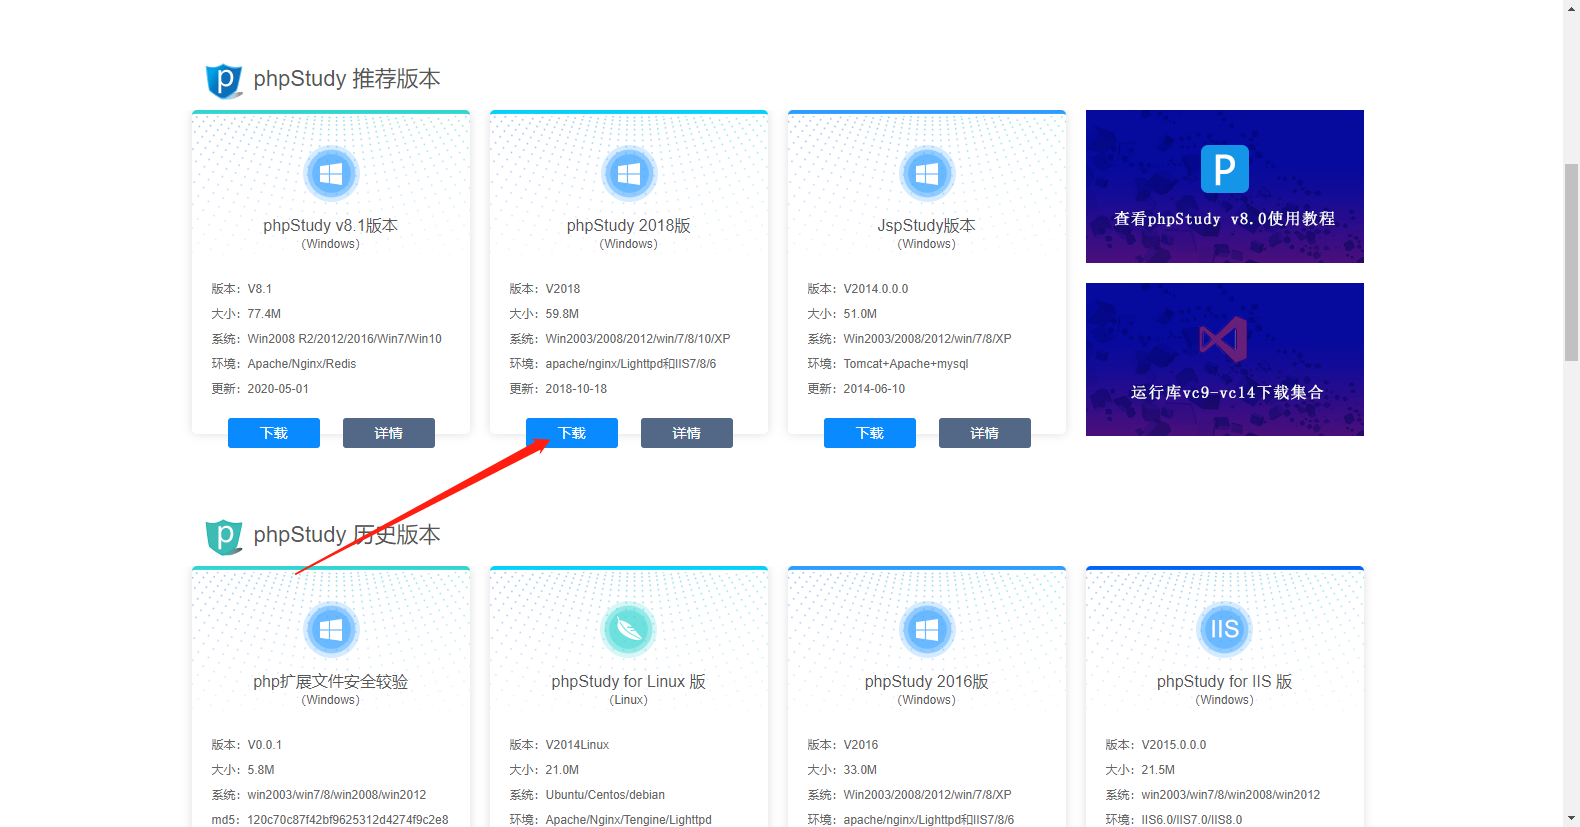Viewport: 1580px width, 827px height.
Task: Click the phpStudy 2018版 title
Action: click(x=629, y=226)
